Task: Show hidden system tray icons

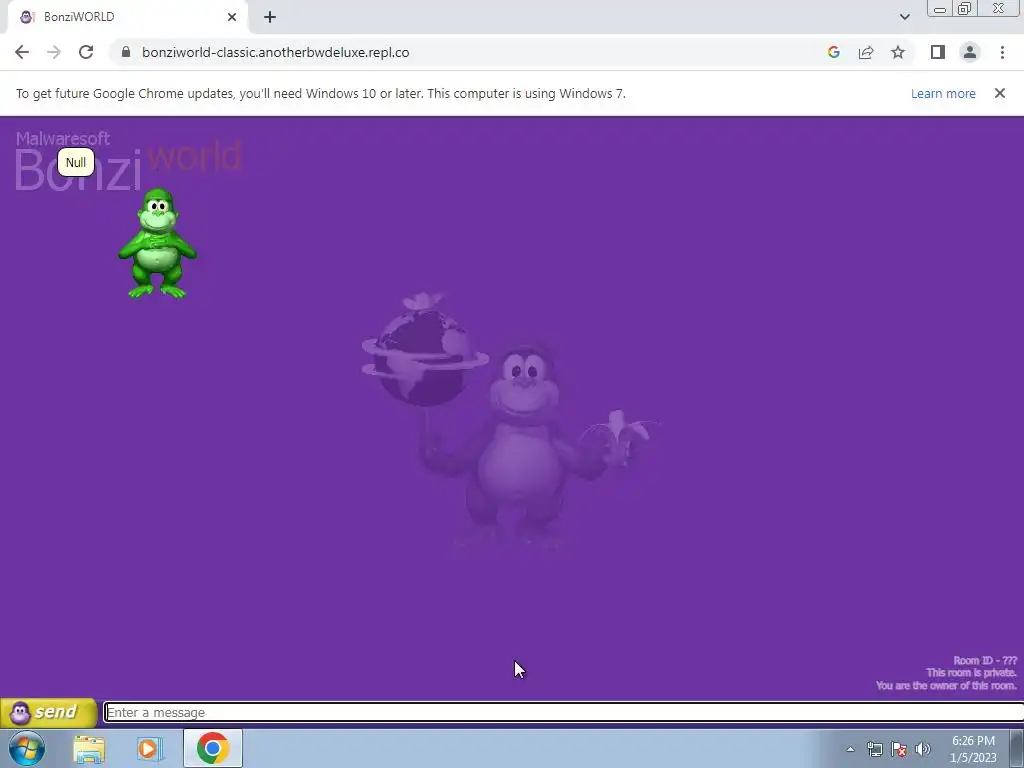Action: click(x=850, y=749)
